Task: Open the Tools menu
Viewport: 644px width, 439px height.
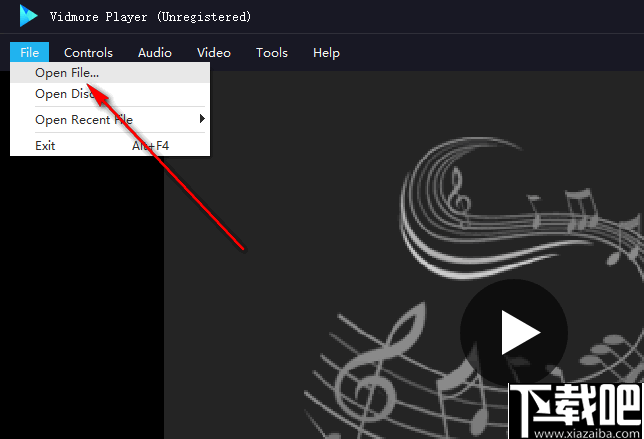Action: (x=271, y=53)
